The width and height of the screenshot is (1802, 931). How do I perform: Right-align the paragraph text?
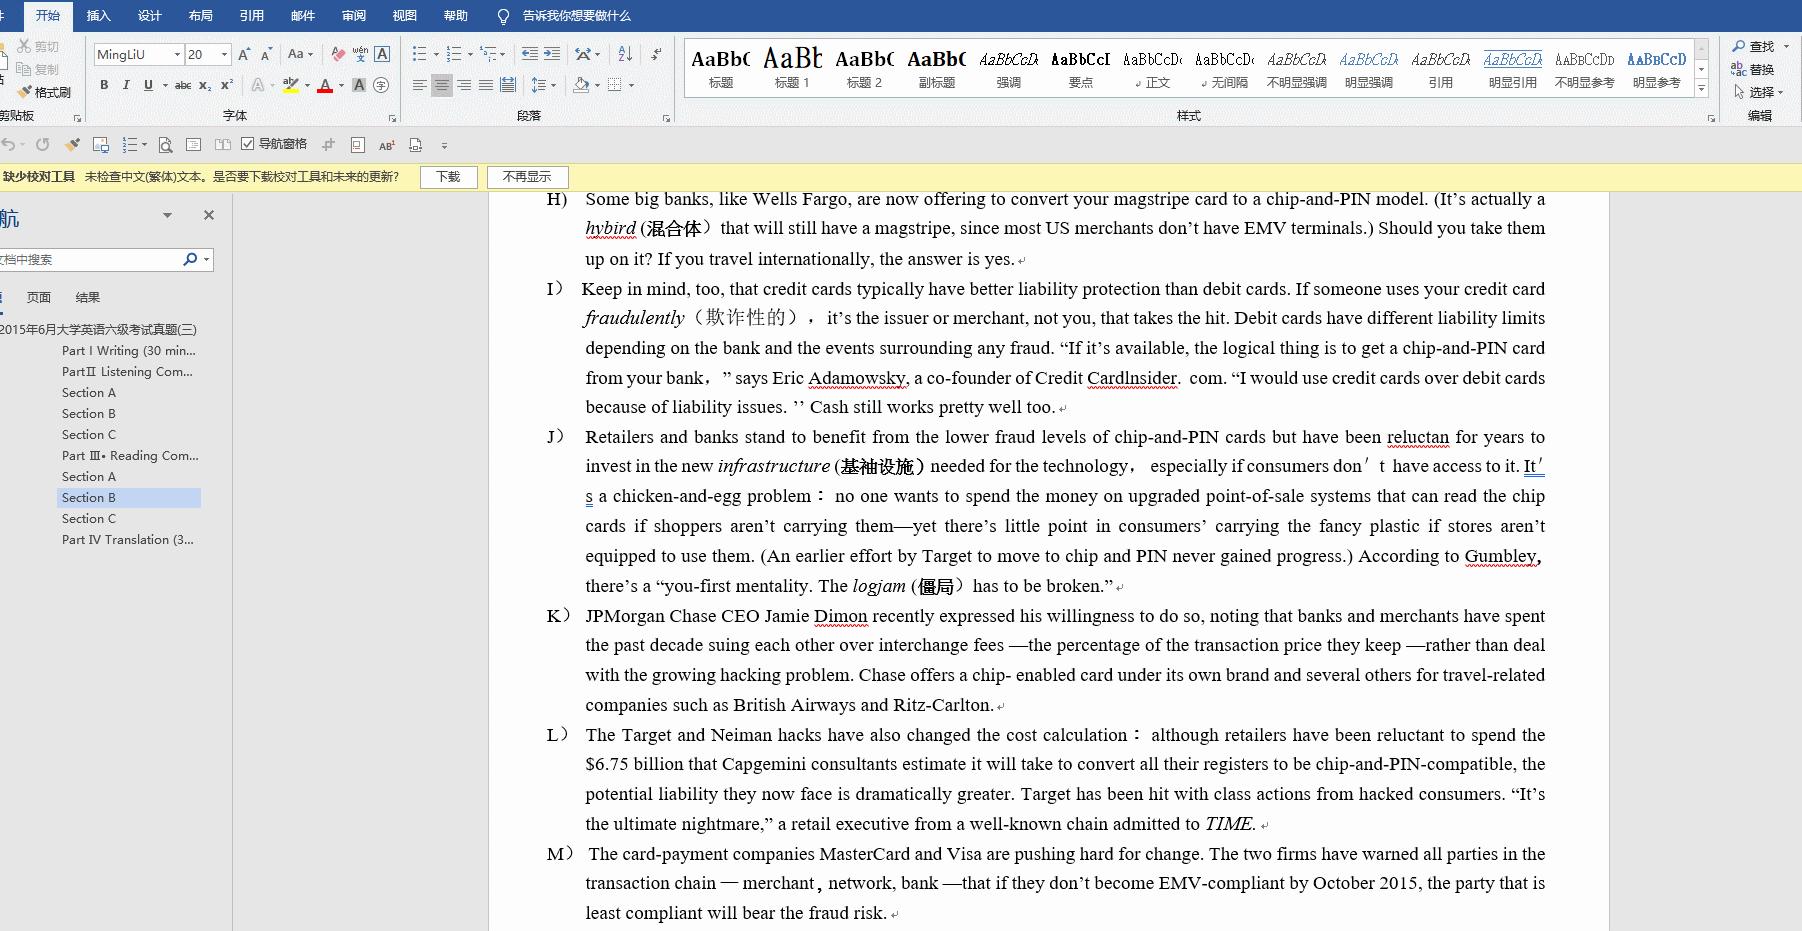point(464,86)
